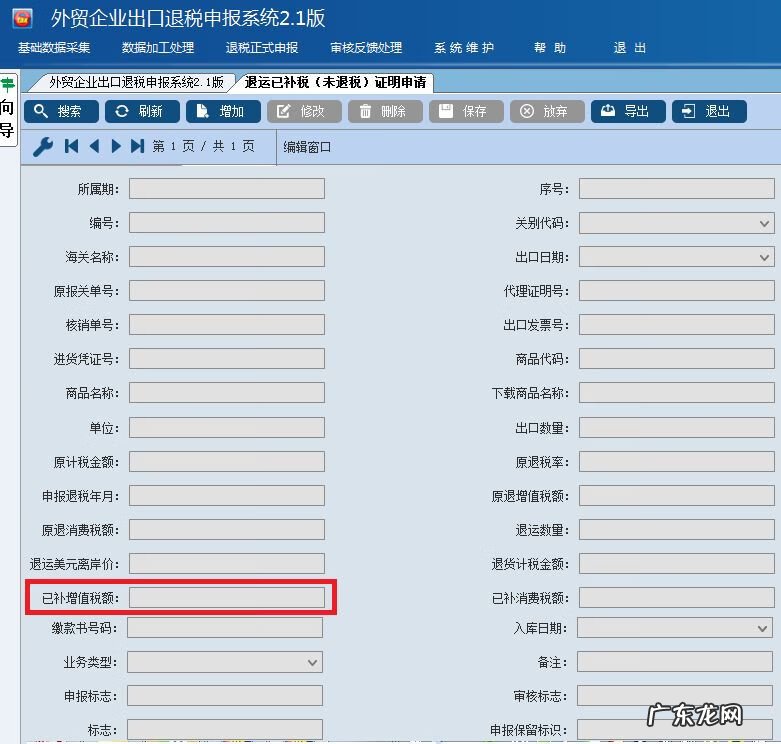Click the 删除 delete button

[x=385, y=111]
